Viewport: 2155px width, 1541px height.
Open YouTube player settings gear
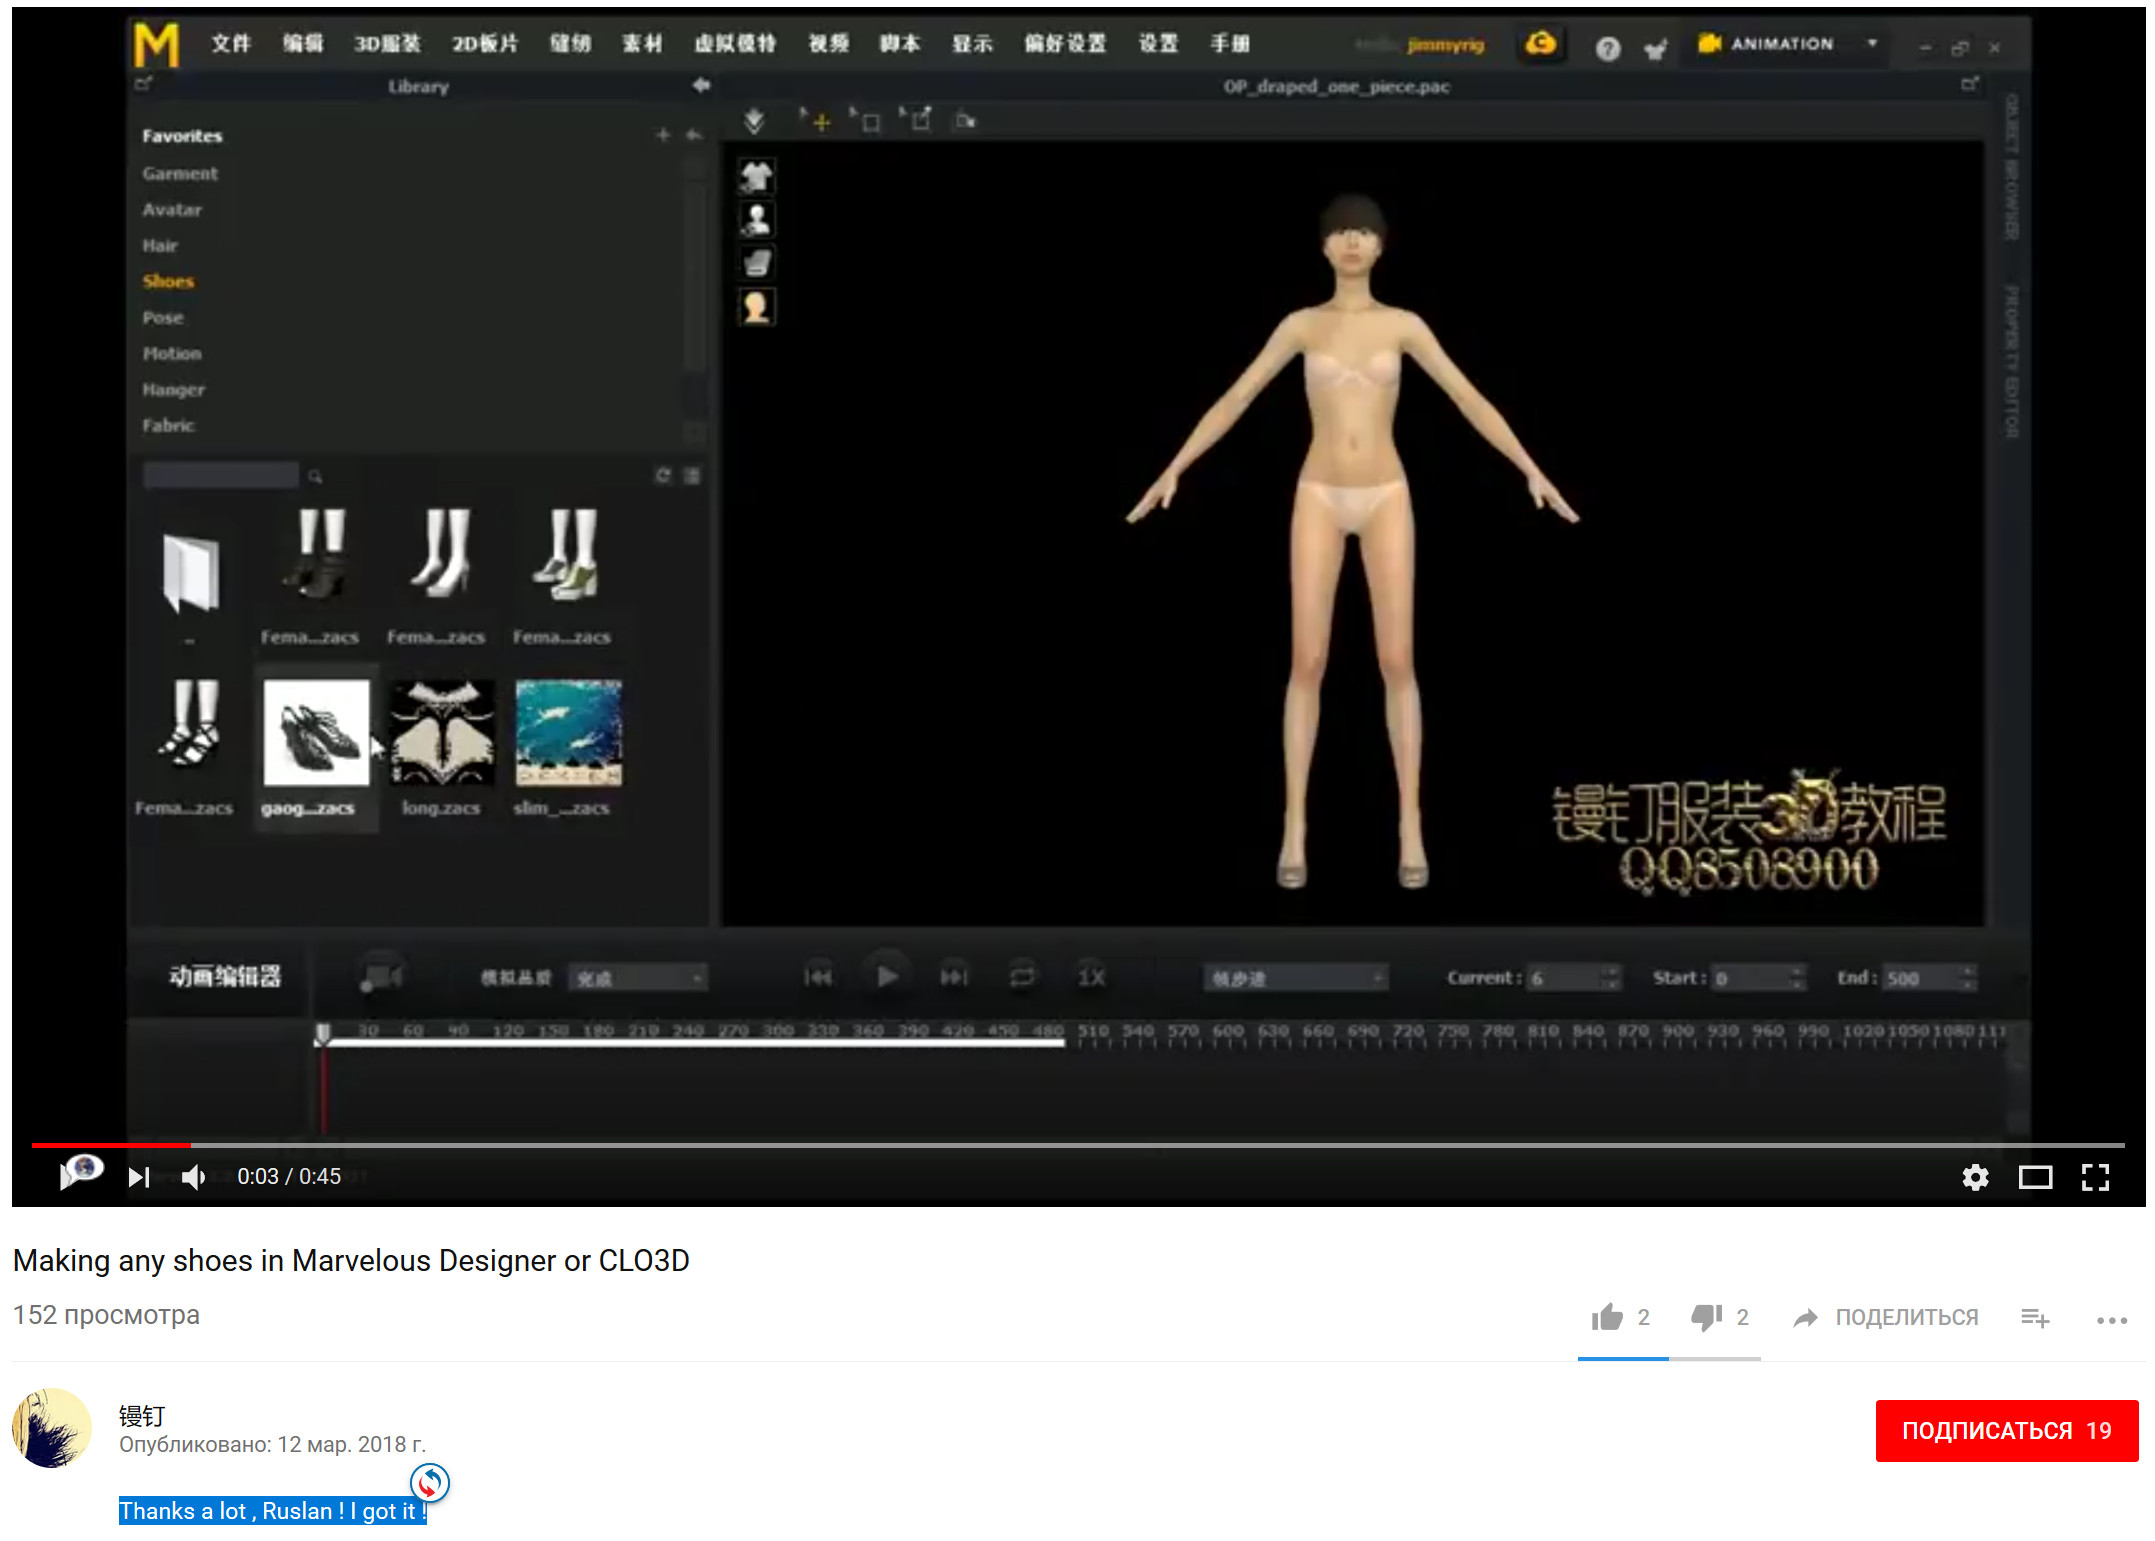click(1974, 1177)
